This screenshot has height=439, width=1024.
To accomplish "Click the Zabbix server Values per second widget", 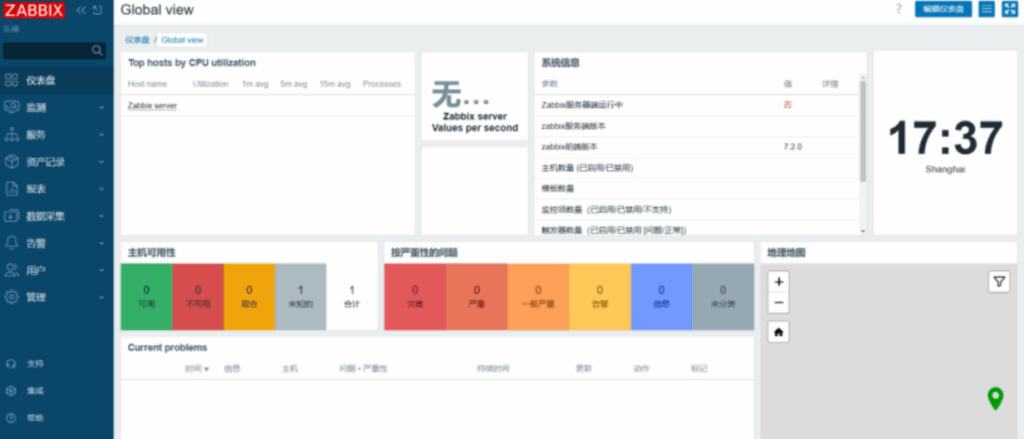I will click(475, 97).
